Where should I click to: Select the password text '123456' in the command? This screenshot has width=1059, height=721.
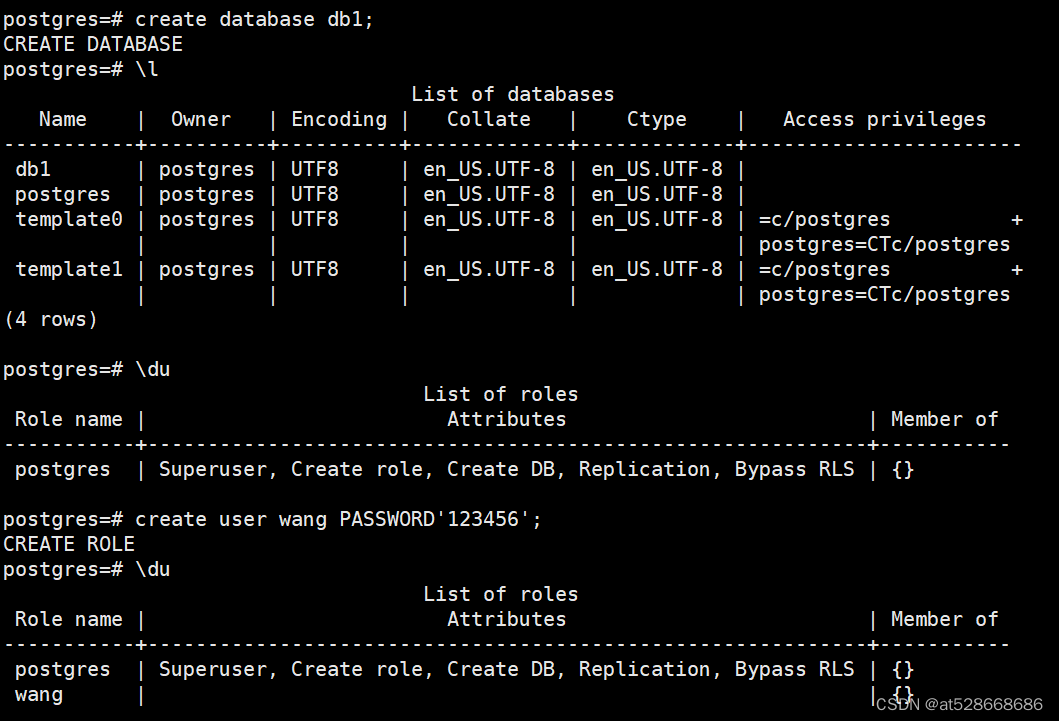point(483,519)
